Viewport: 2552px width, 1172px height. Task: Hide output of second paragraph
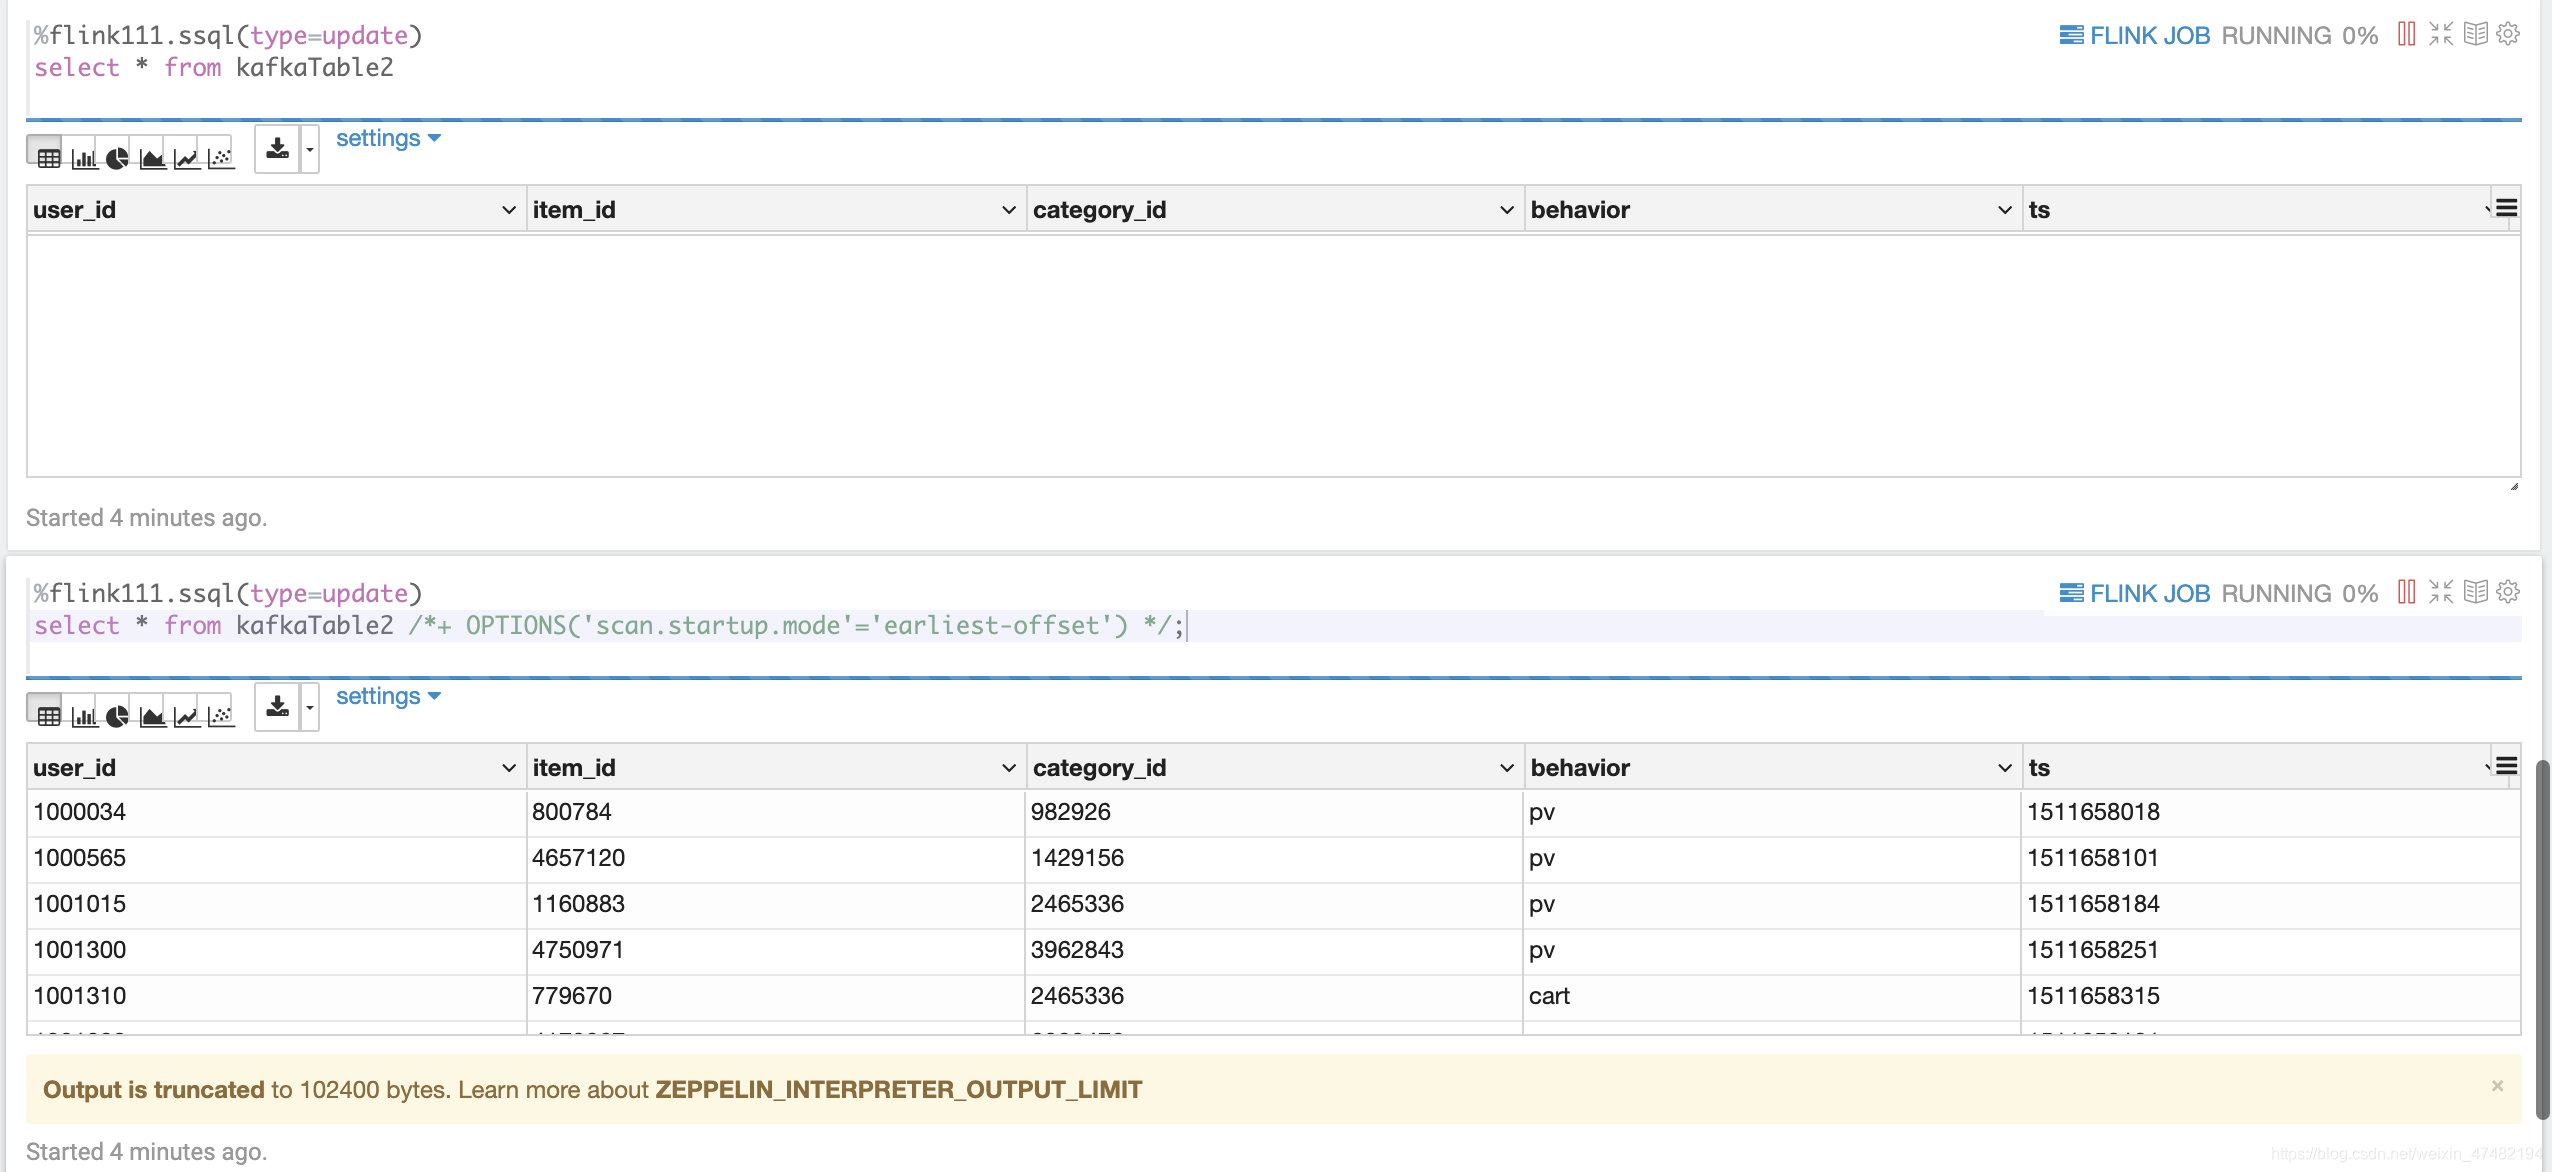click(2475, 592)
